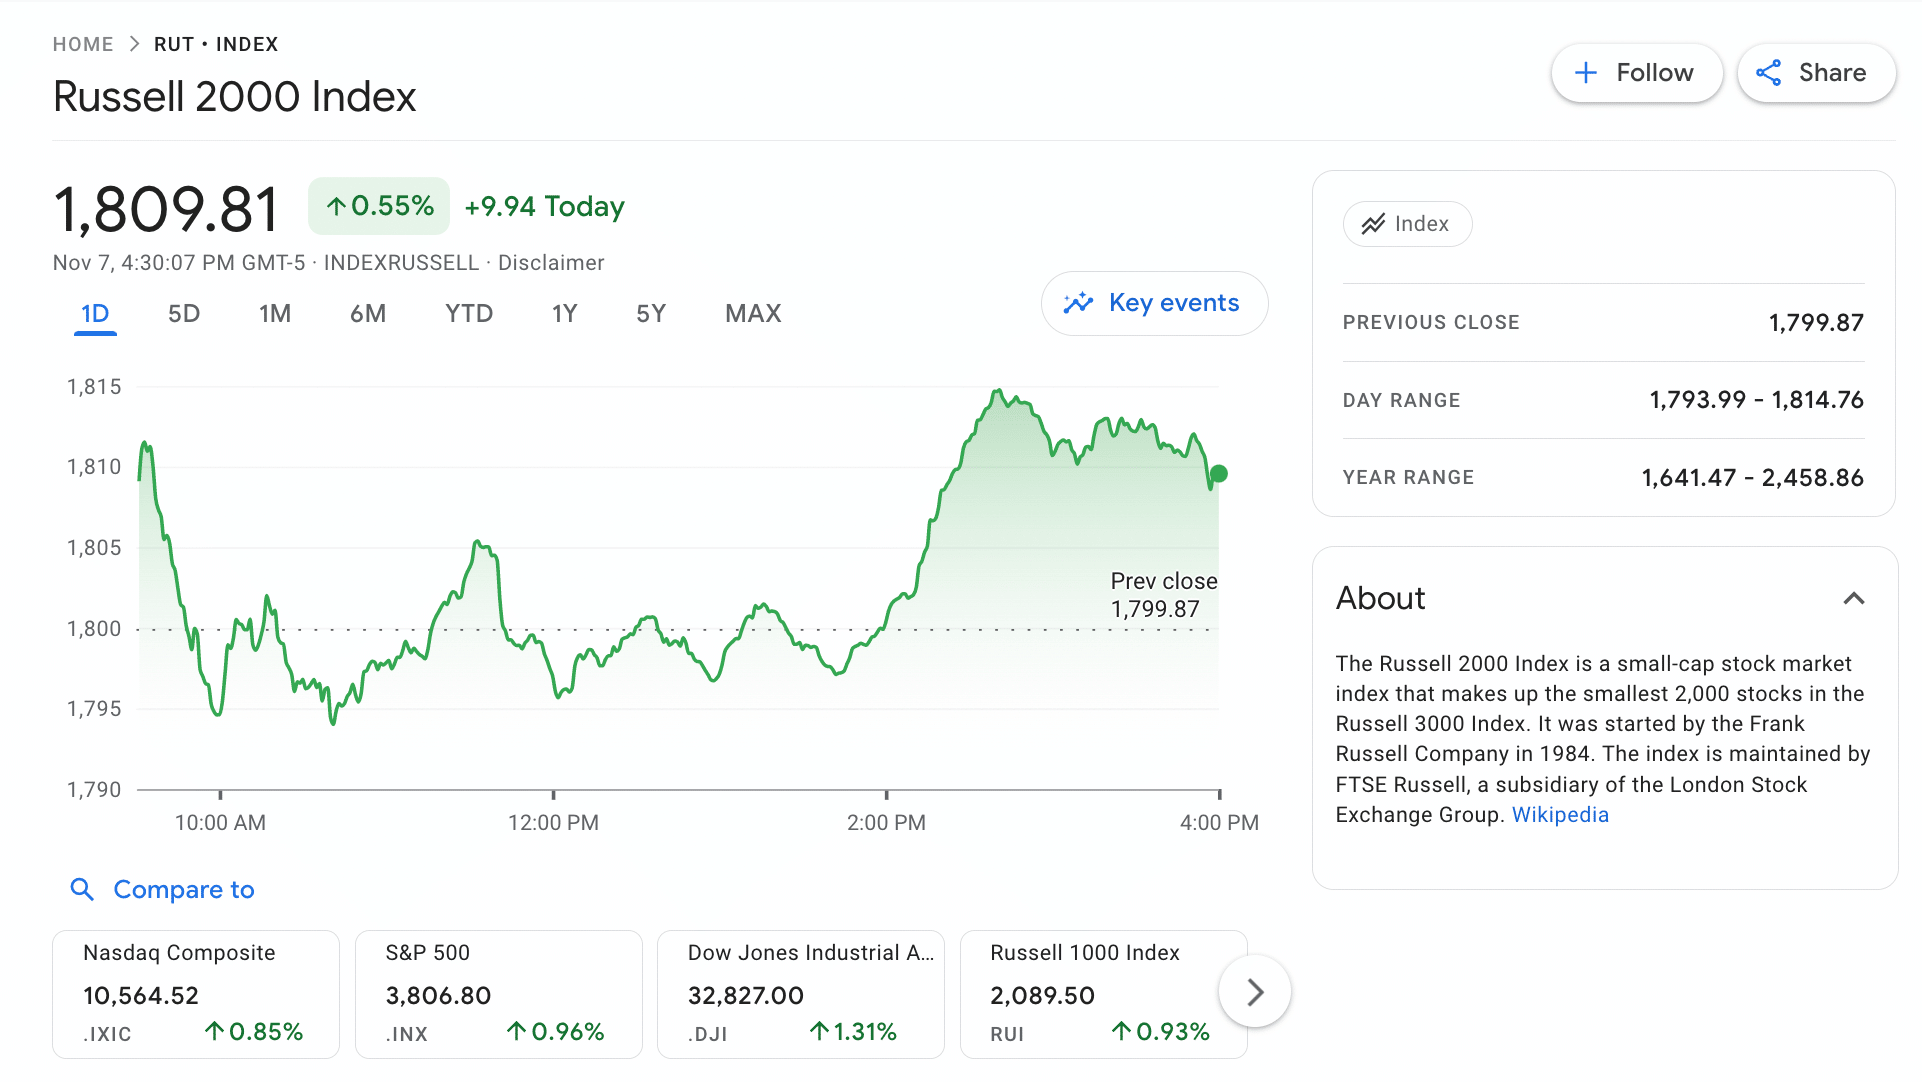The width and height of the screenshot is (1922, 1082).
Task: Click the Dow Jones value 32,827.00
Action: tap(746, 996)
